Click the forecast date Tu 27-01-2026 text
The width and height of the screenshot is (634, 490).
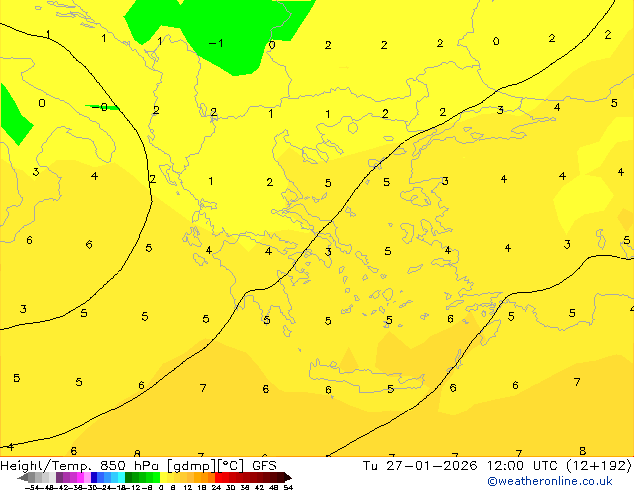tap(420, 466)
